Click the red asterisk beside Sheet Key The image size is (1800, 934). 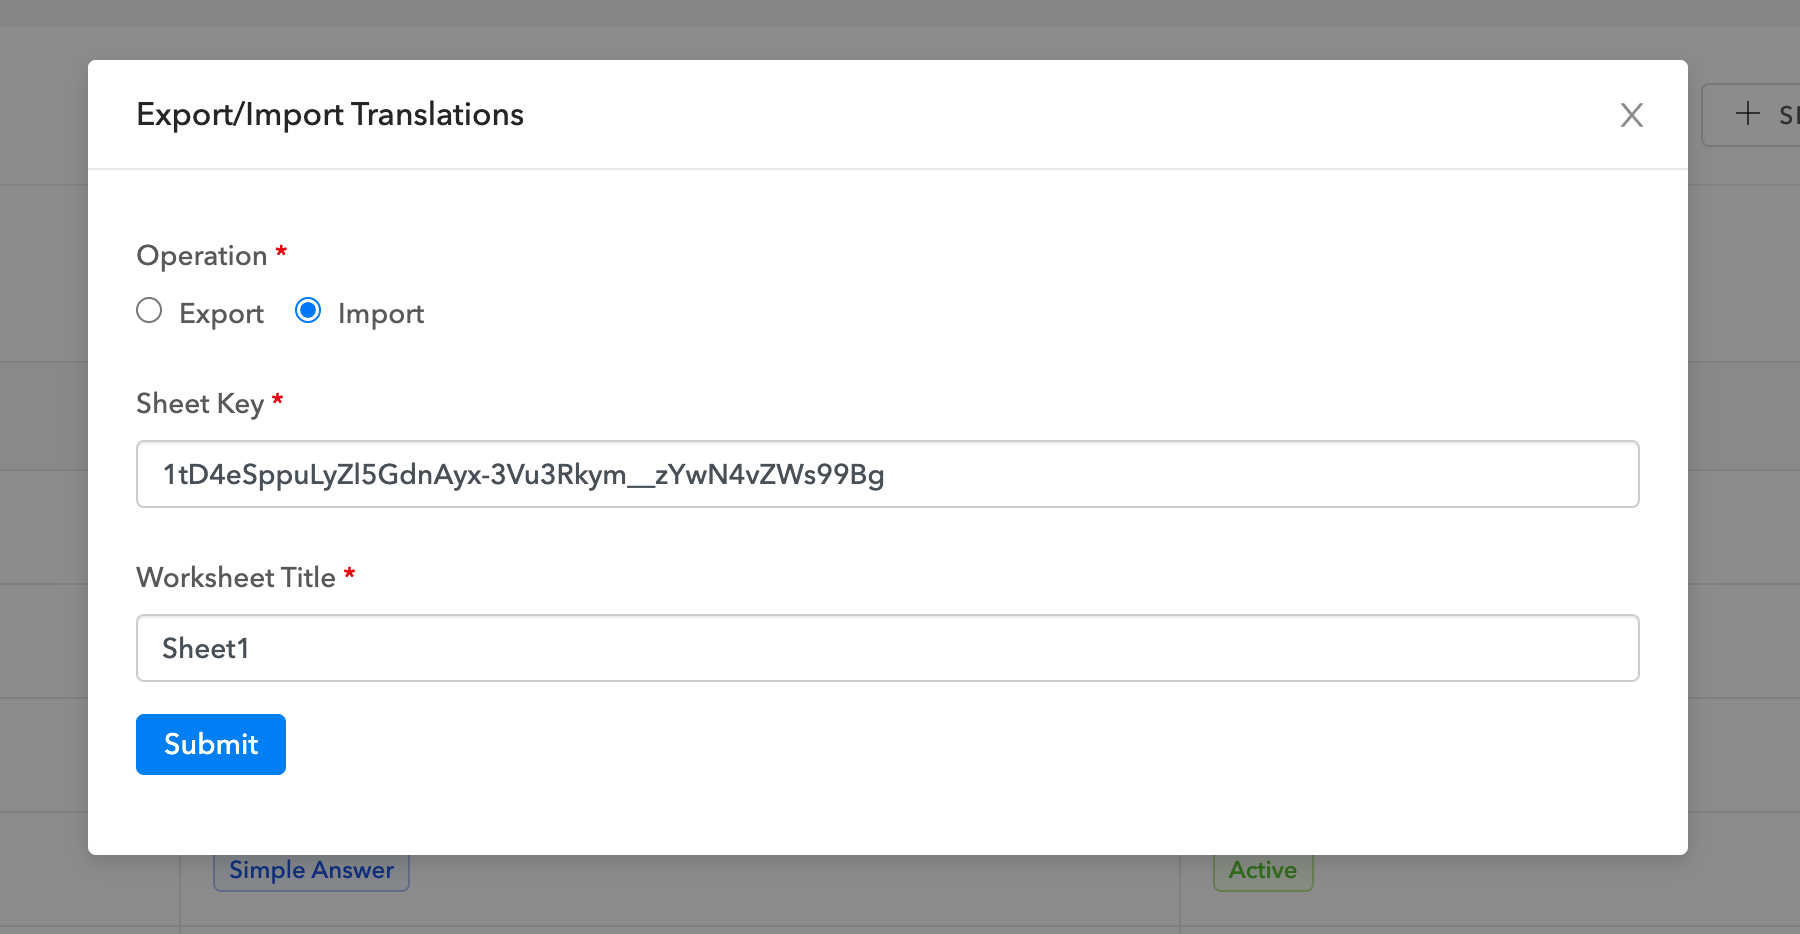278,400
